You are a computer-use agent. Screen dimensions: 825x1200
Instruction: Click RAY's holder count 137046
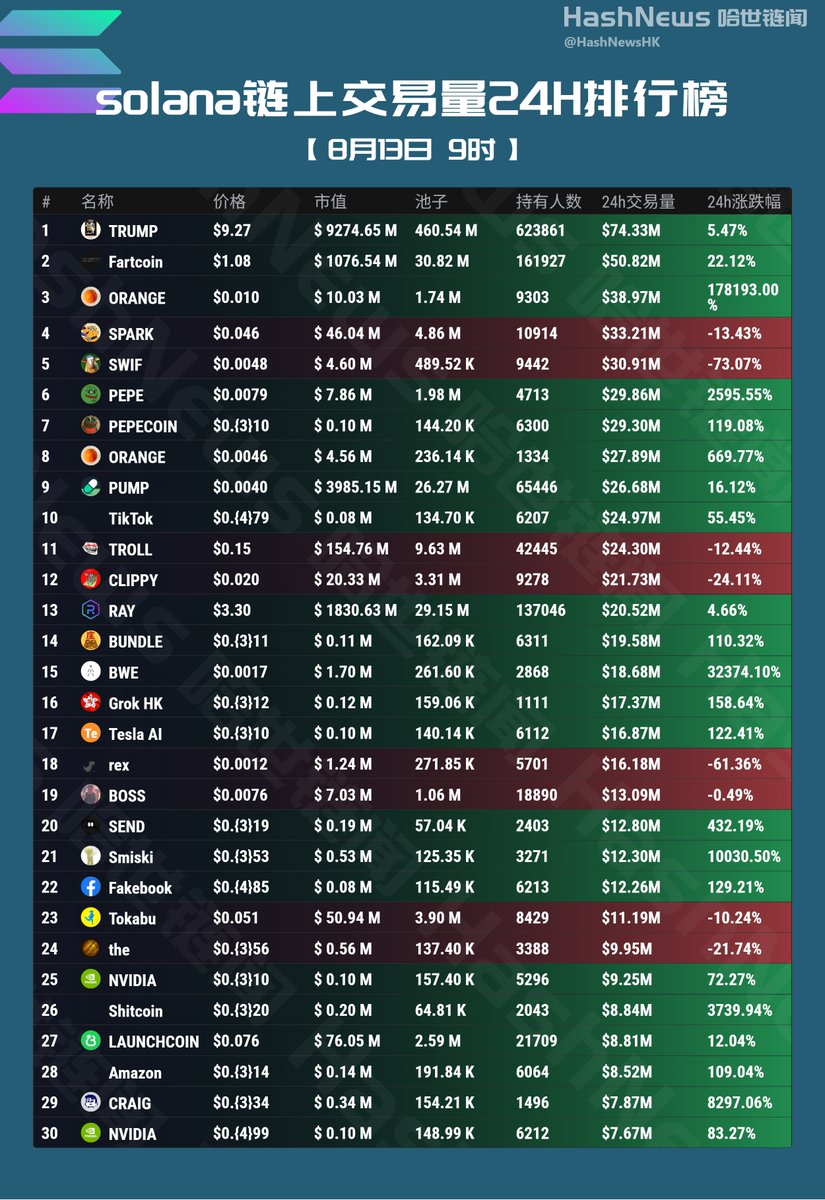[541, 611]
